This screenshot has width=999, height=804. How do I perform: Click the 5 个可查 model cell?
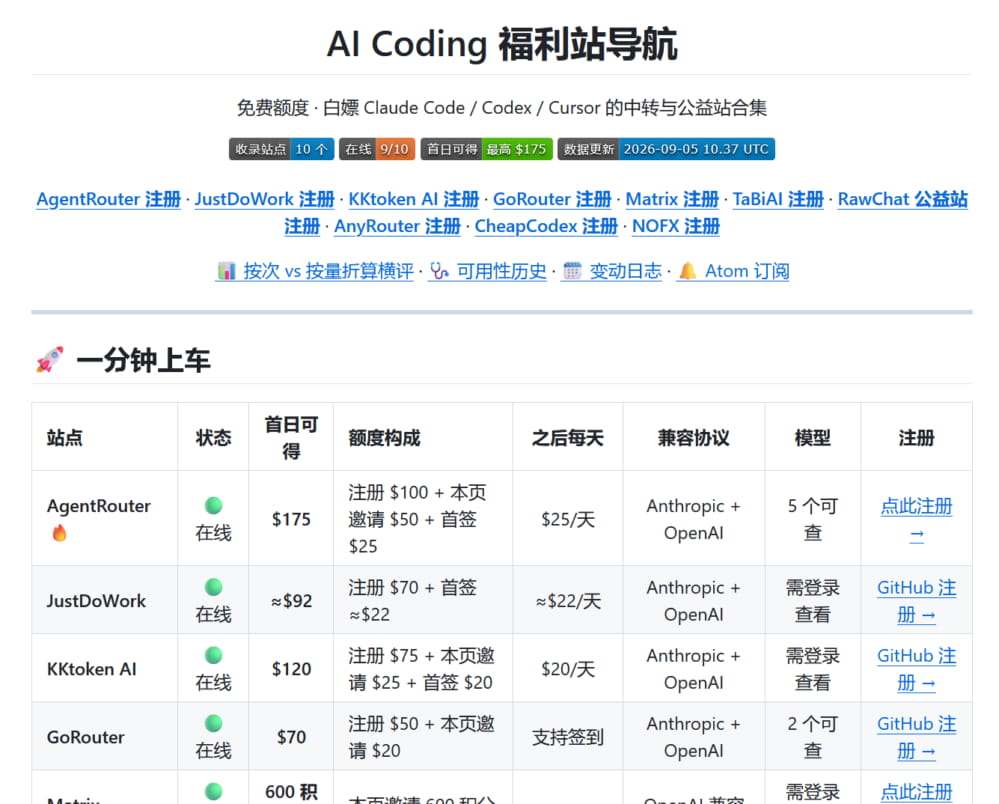812,519
